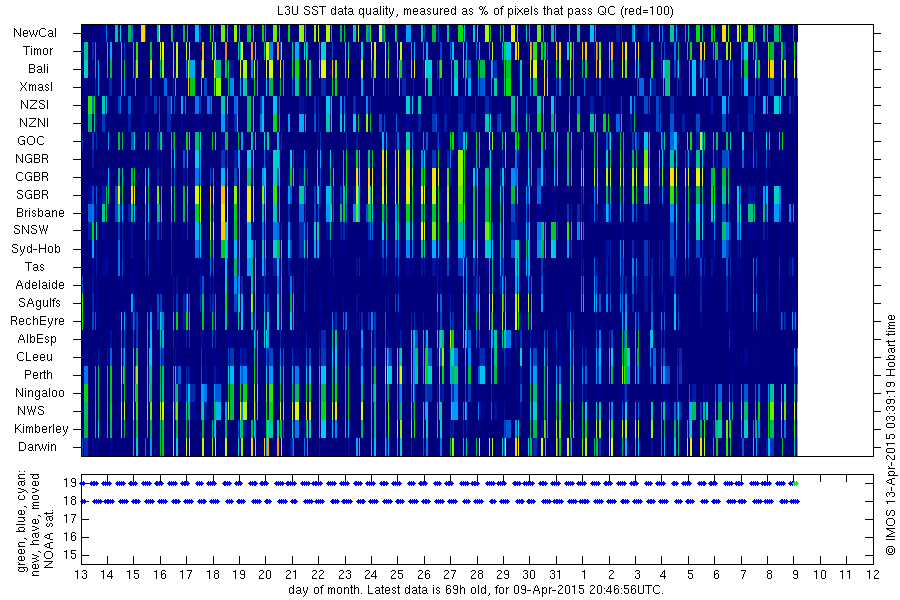Click the SAgulfs region label

(39, 303)
